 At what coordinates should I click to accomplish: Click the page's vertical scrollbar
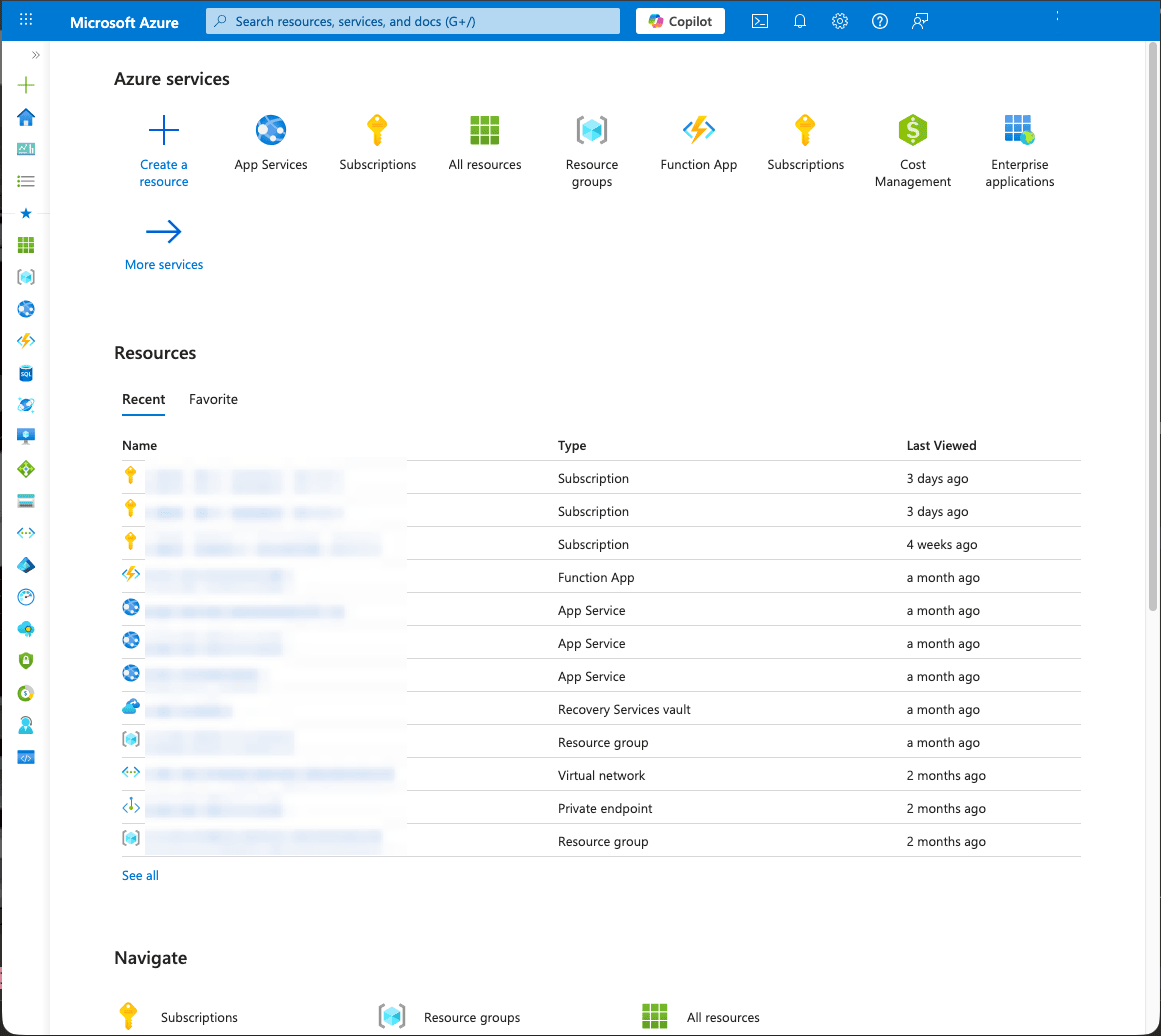coord(1153,330)
